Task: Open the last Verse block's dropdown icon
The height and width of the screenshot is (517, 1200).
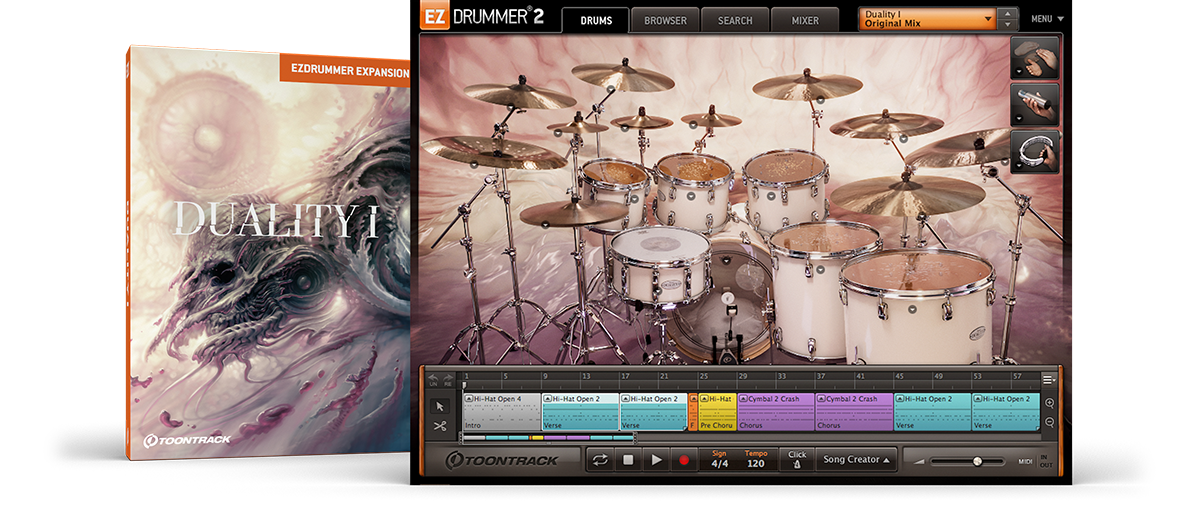Action: tap(978, 399)
